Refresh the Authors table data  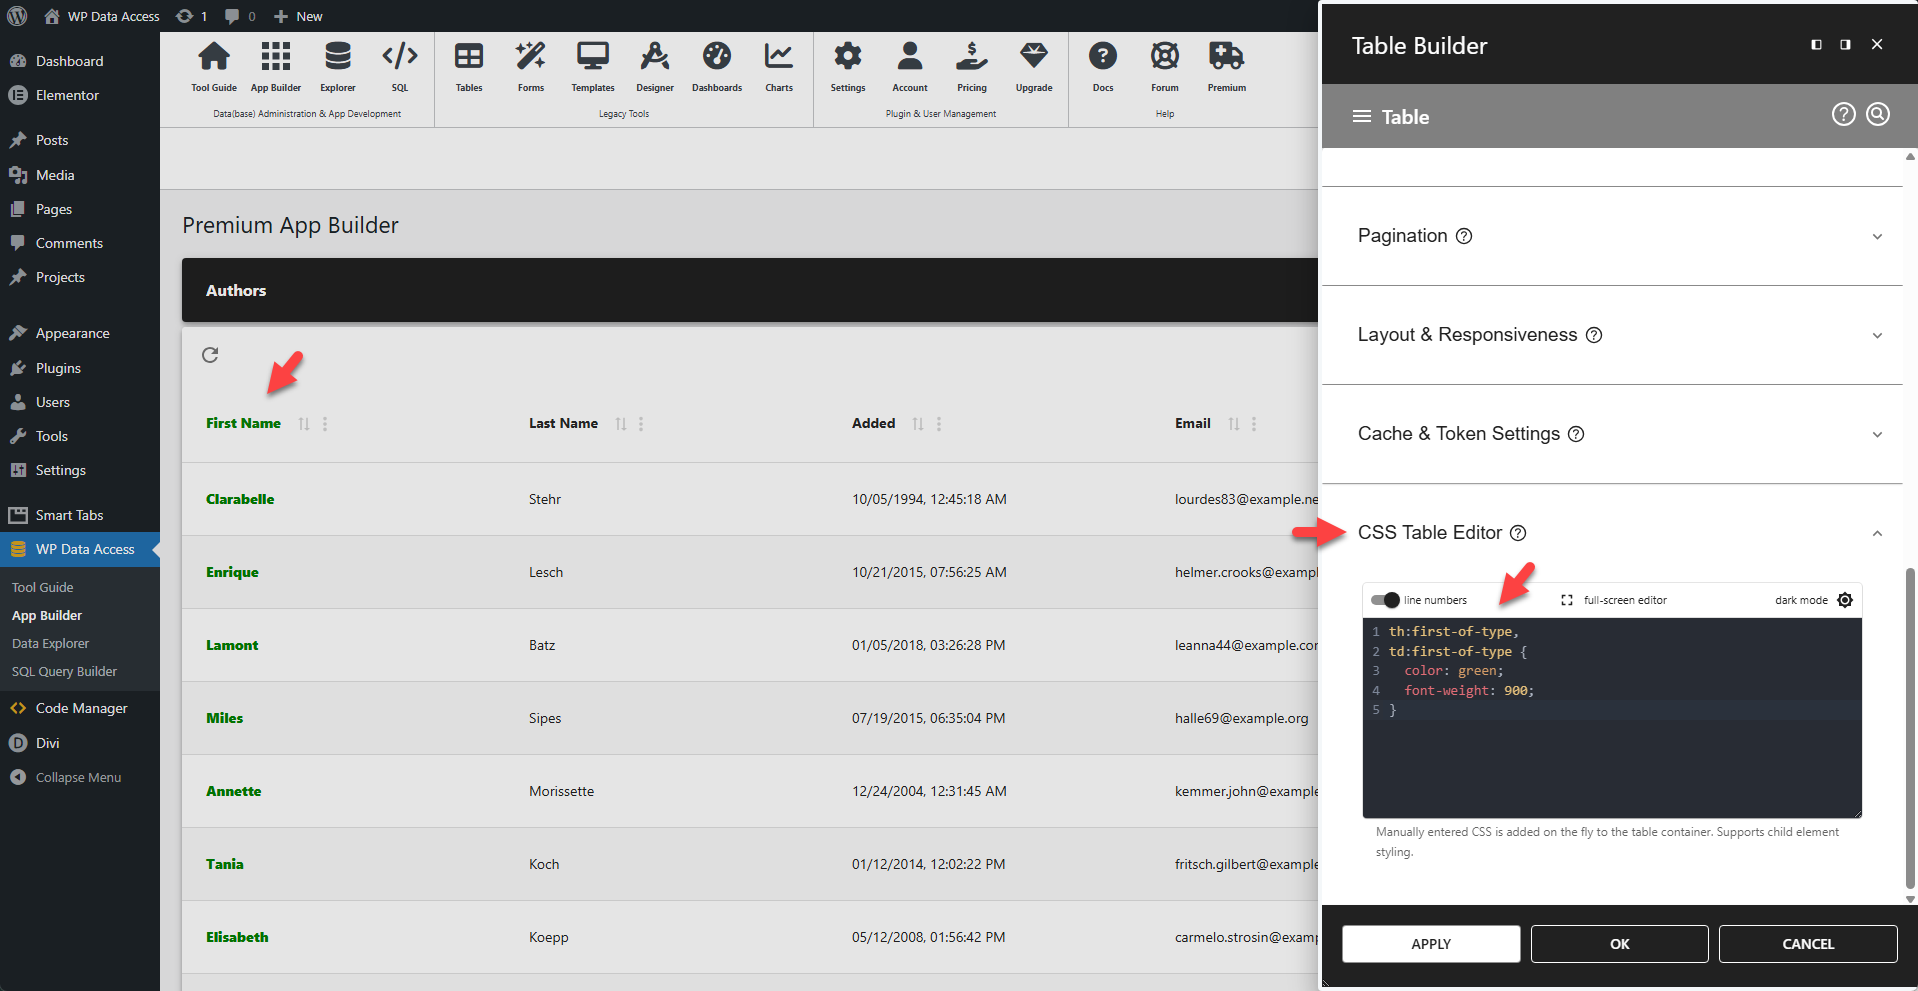[211, 355]
